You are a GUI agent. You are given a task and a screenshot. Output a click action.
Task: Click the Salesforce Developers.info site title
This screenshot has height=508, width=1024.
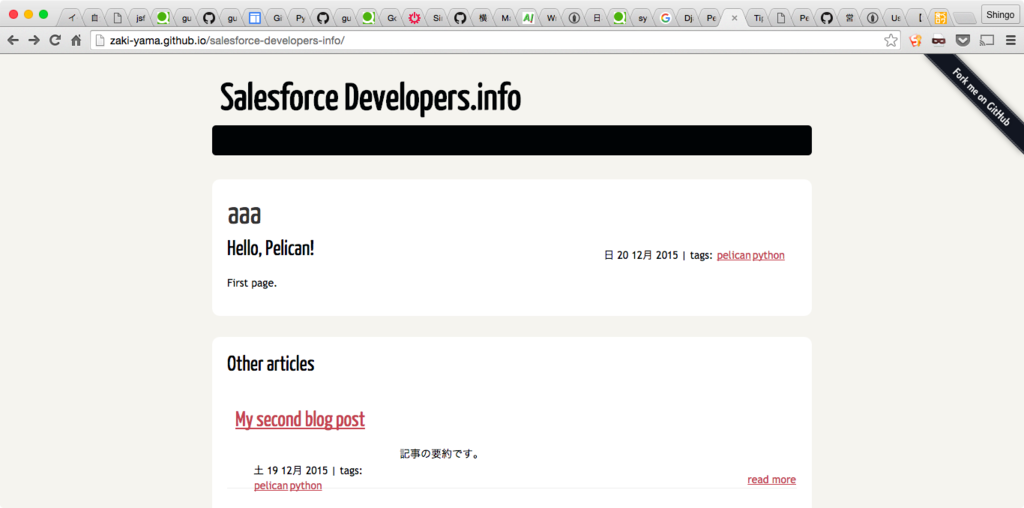coord(370,99)
